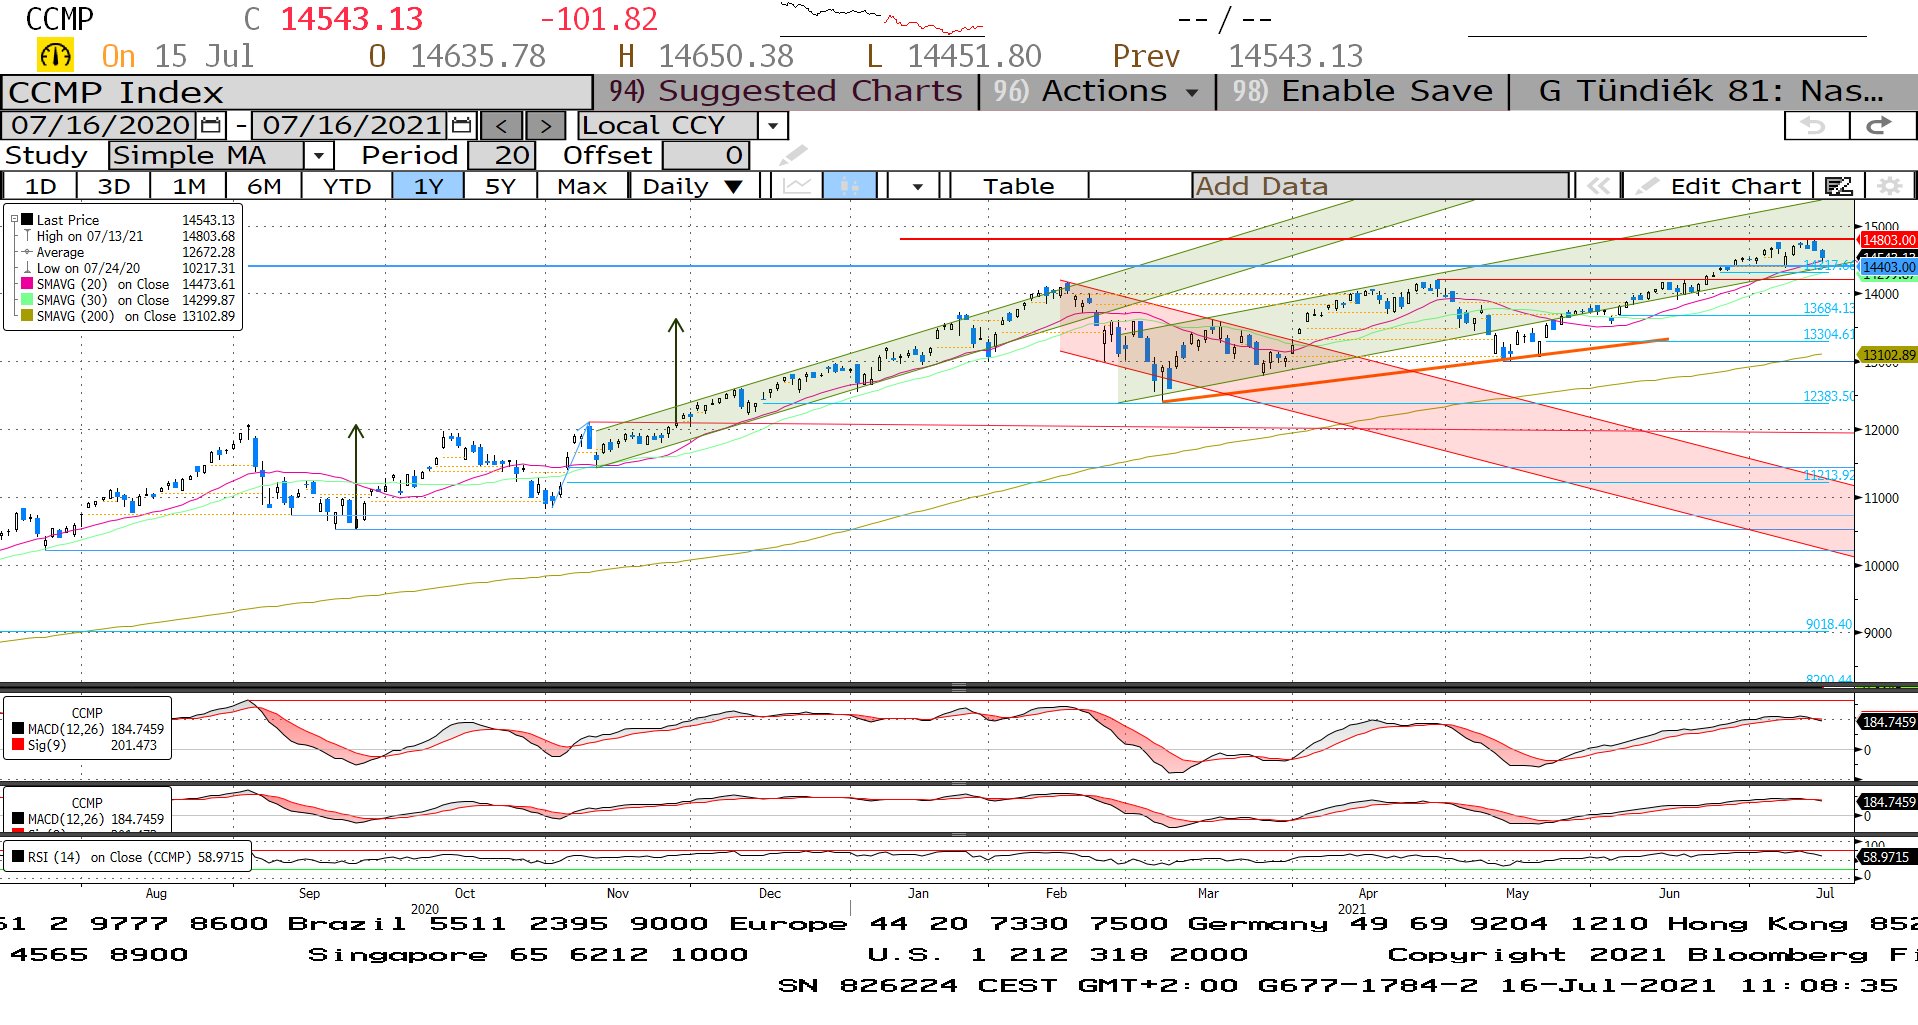Click the Add Data input field
The image size is (1918, 1025).
coord(1380,186)
